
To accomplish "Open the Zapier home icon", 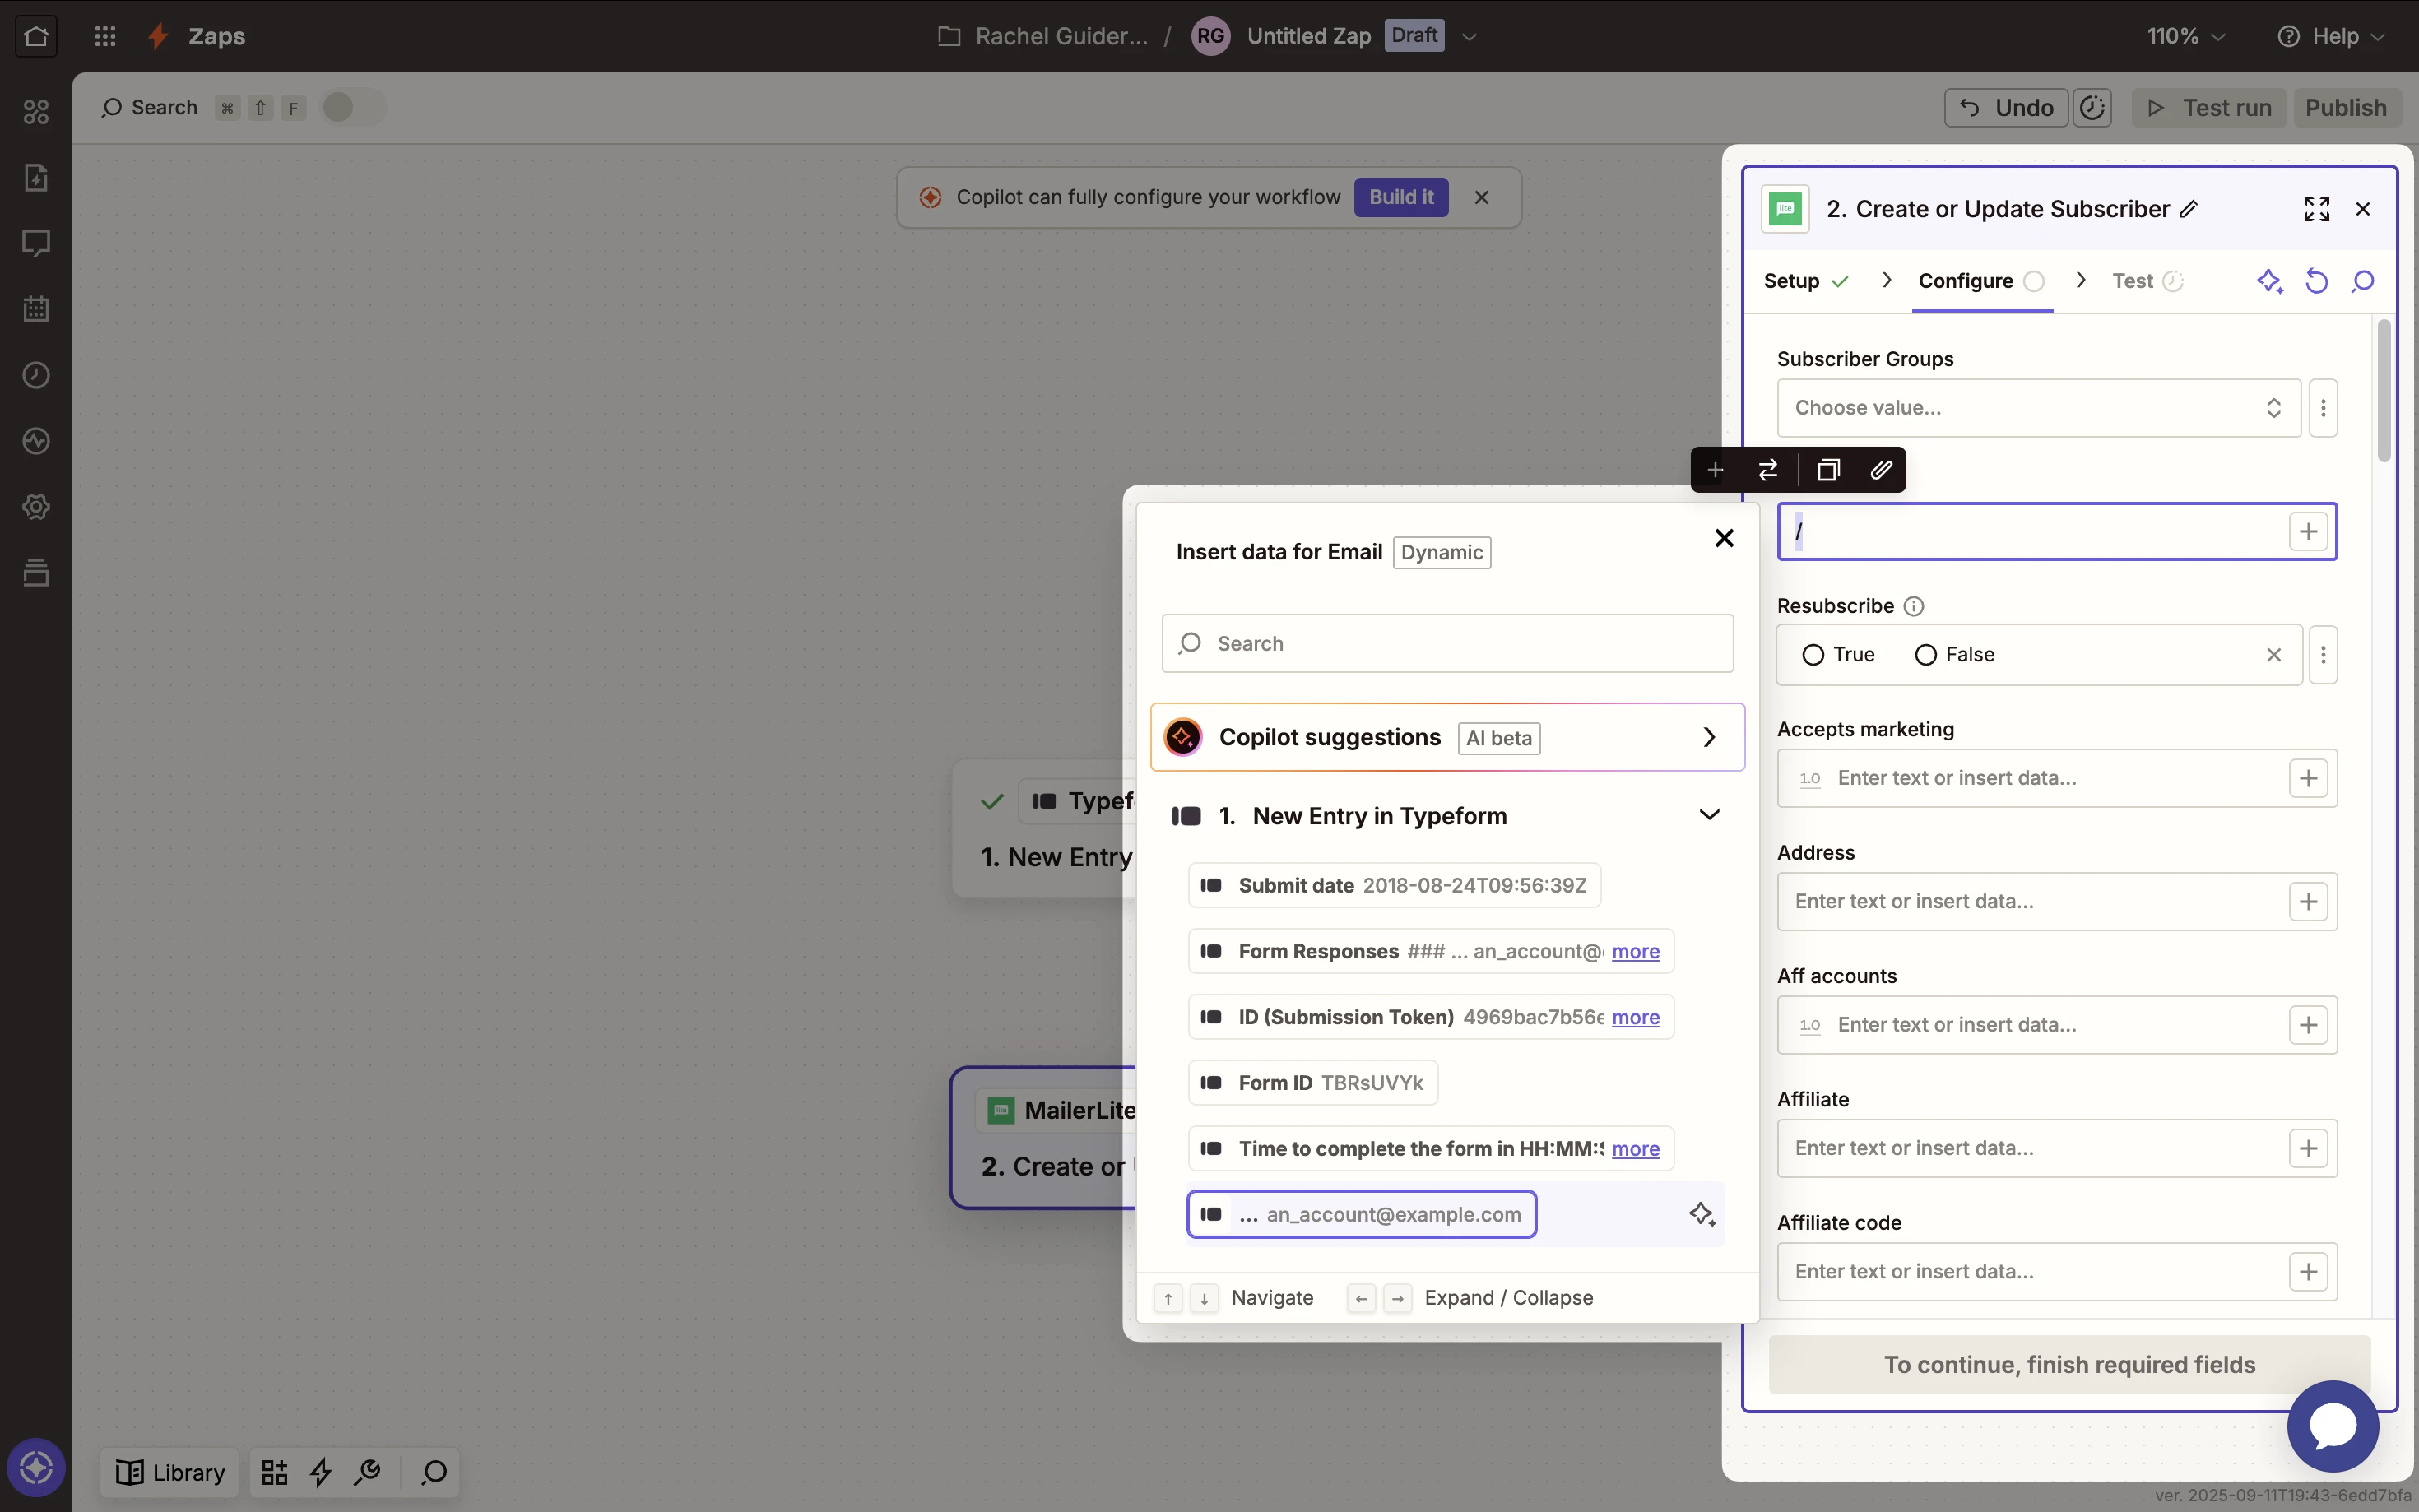I will click(36, 36).
